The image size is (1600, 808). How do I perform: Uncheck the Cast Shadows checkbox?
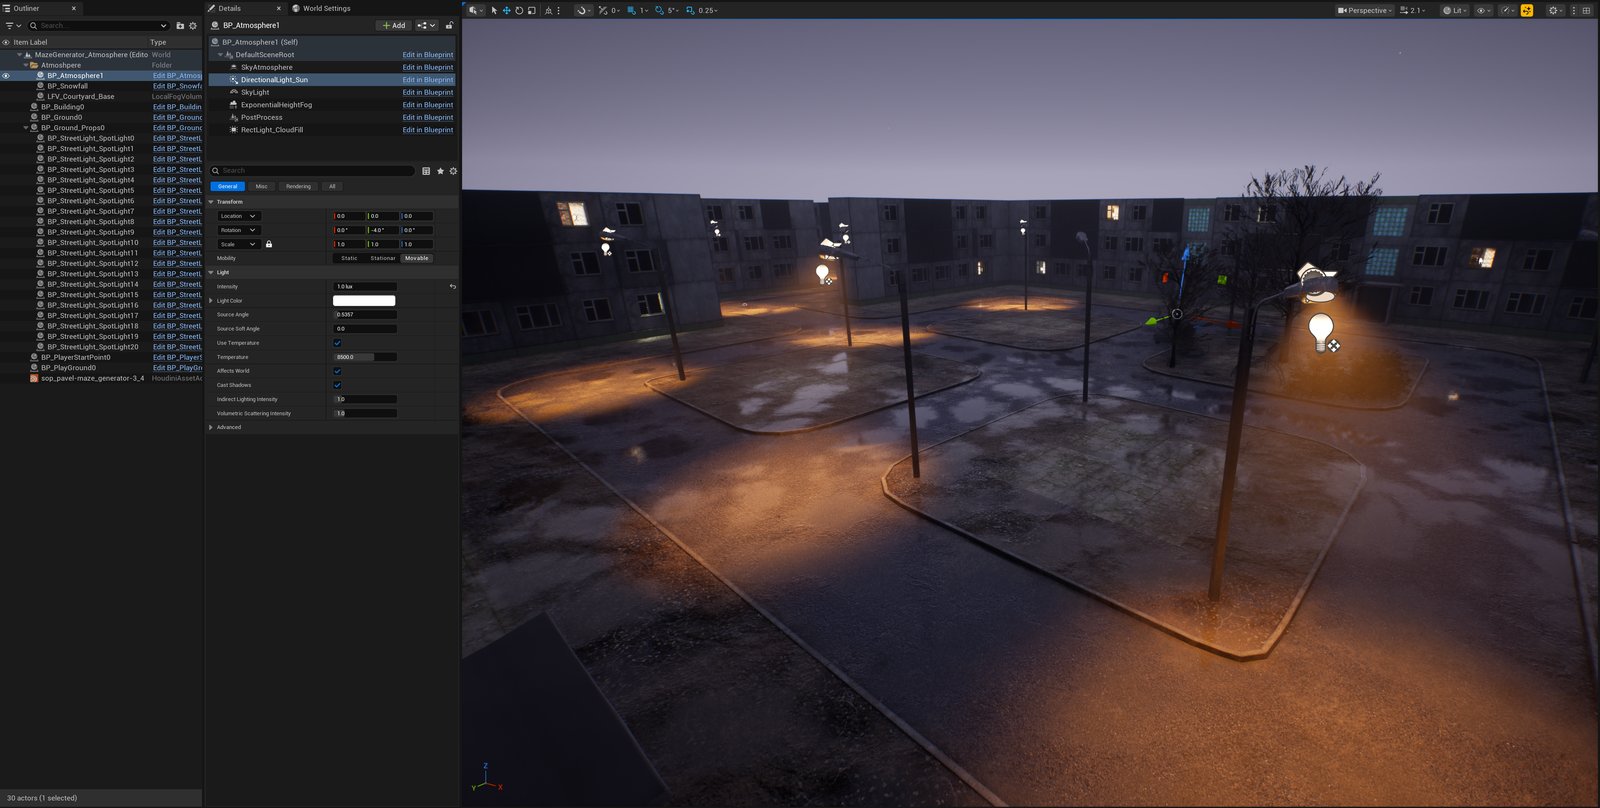coord(337,385)
